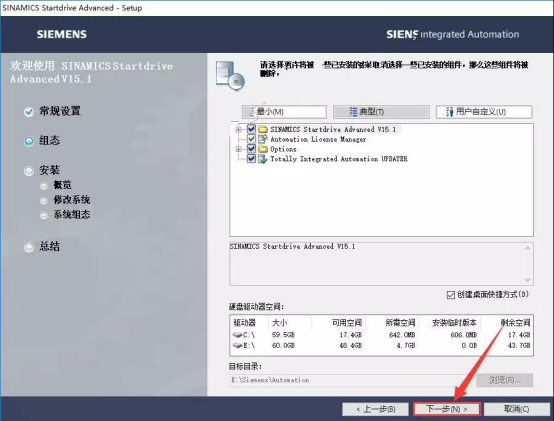Expand the Options tree node

[238, 149]
